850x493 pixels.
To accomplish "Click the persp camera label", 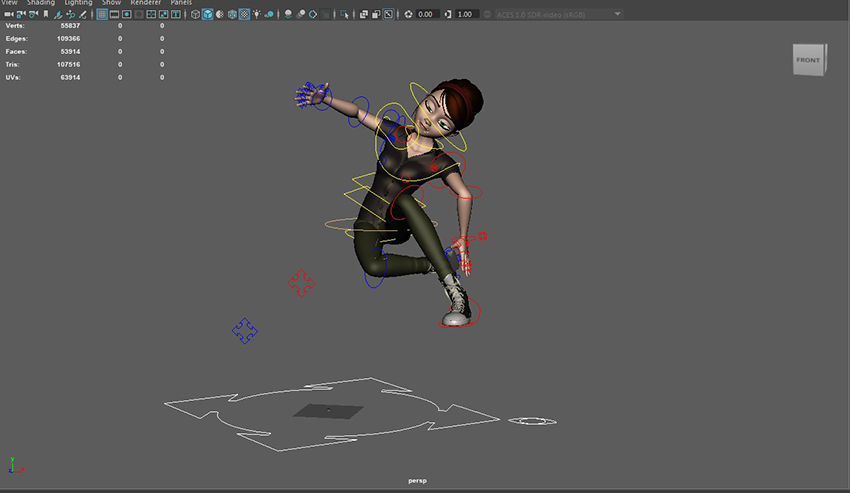I will [417, 481].
